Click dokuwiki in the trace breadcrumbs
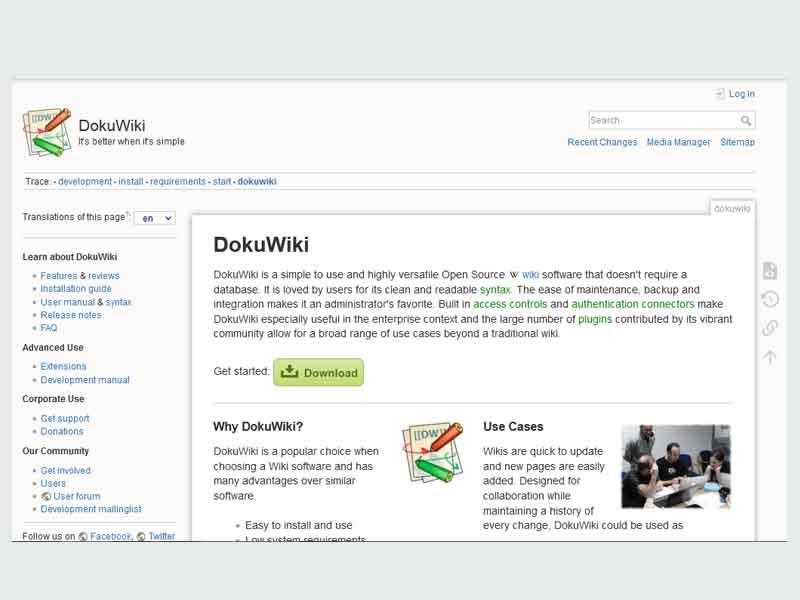Viewport: 800px width, 600px height. point(257,181)
